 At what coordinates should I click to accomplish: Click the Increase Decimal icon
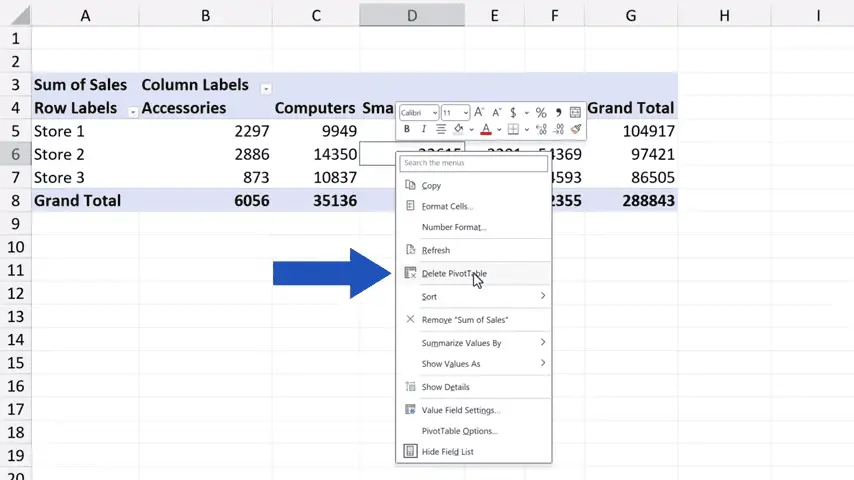pyautogui.click(x=541, y=129)
